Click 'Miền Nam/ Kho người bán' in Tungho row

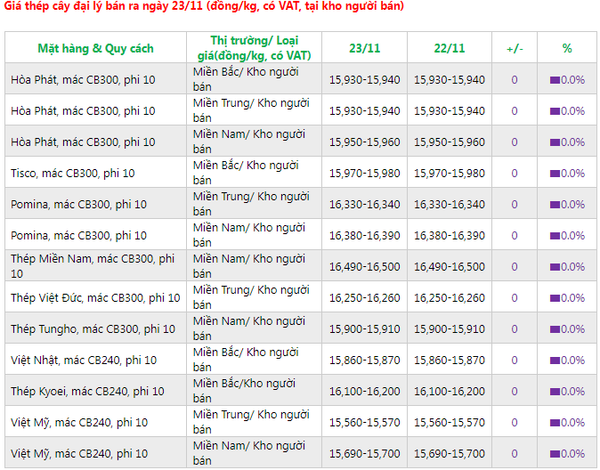click(249, 329)
